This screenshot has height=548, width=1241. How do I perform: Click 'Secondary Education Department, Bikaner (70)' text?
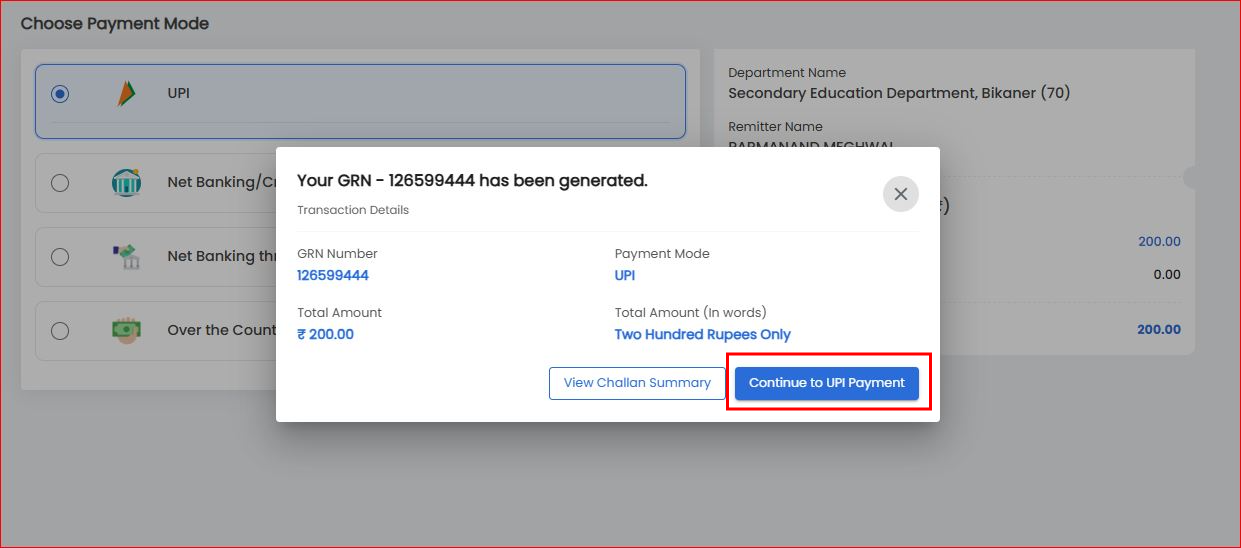point(899,93)
